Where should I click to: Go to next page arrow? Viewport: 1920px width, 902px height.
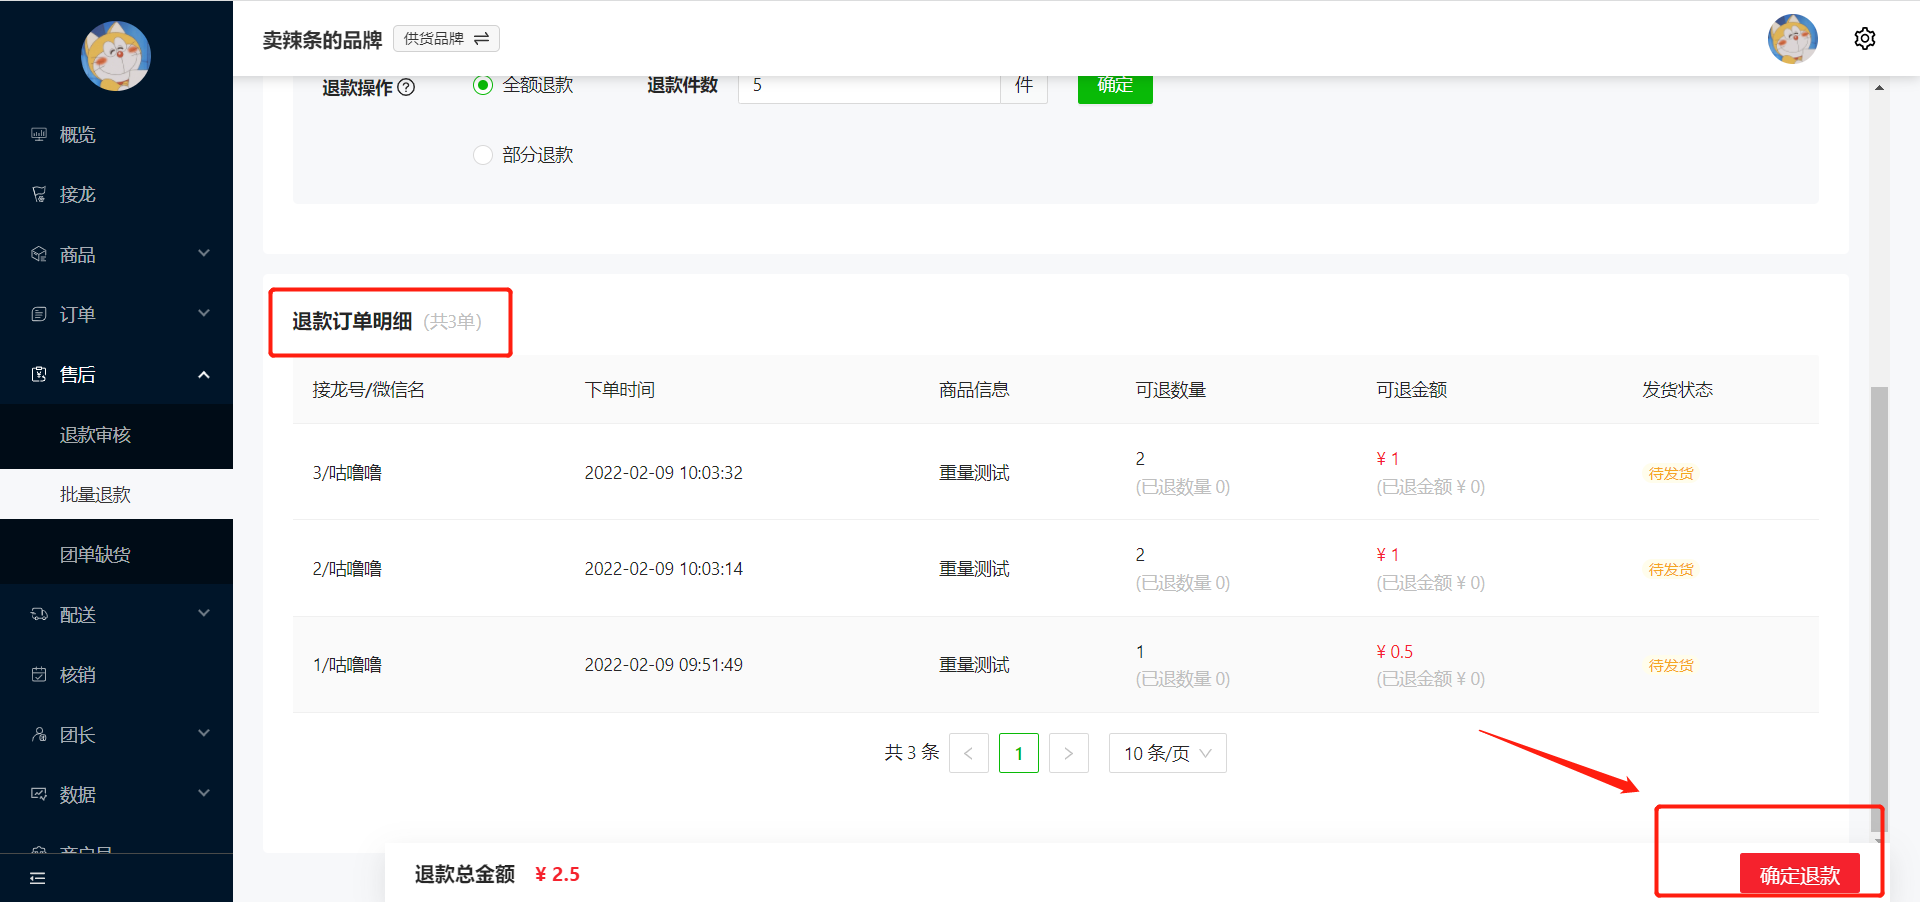click(x=1068, y=753)
